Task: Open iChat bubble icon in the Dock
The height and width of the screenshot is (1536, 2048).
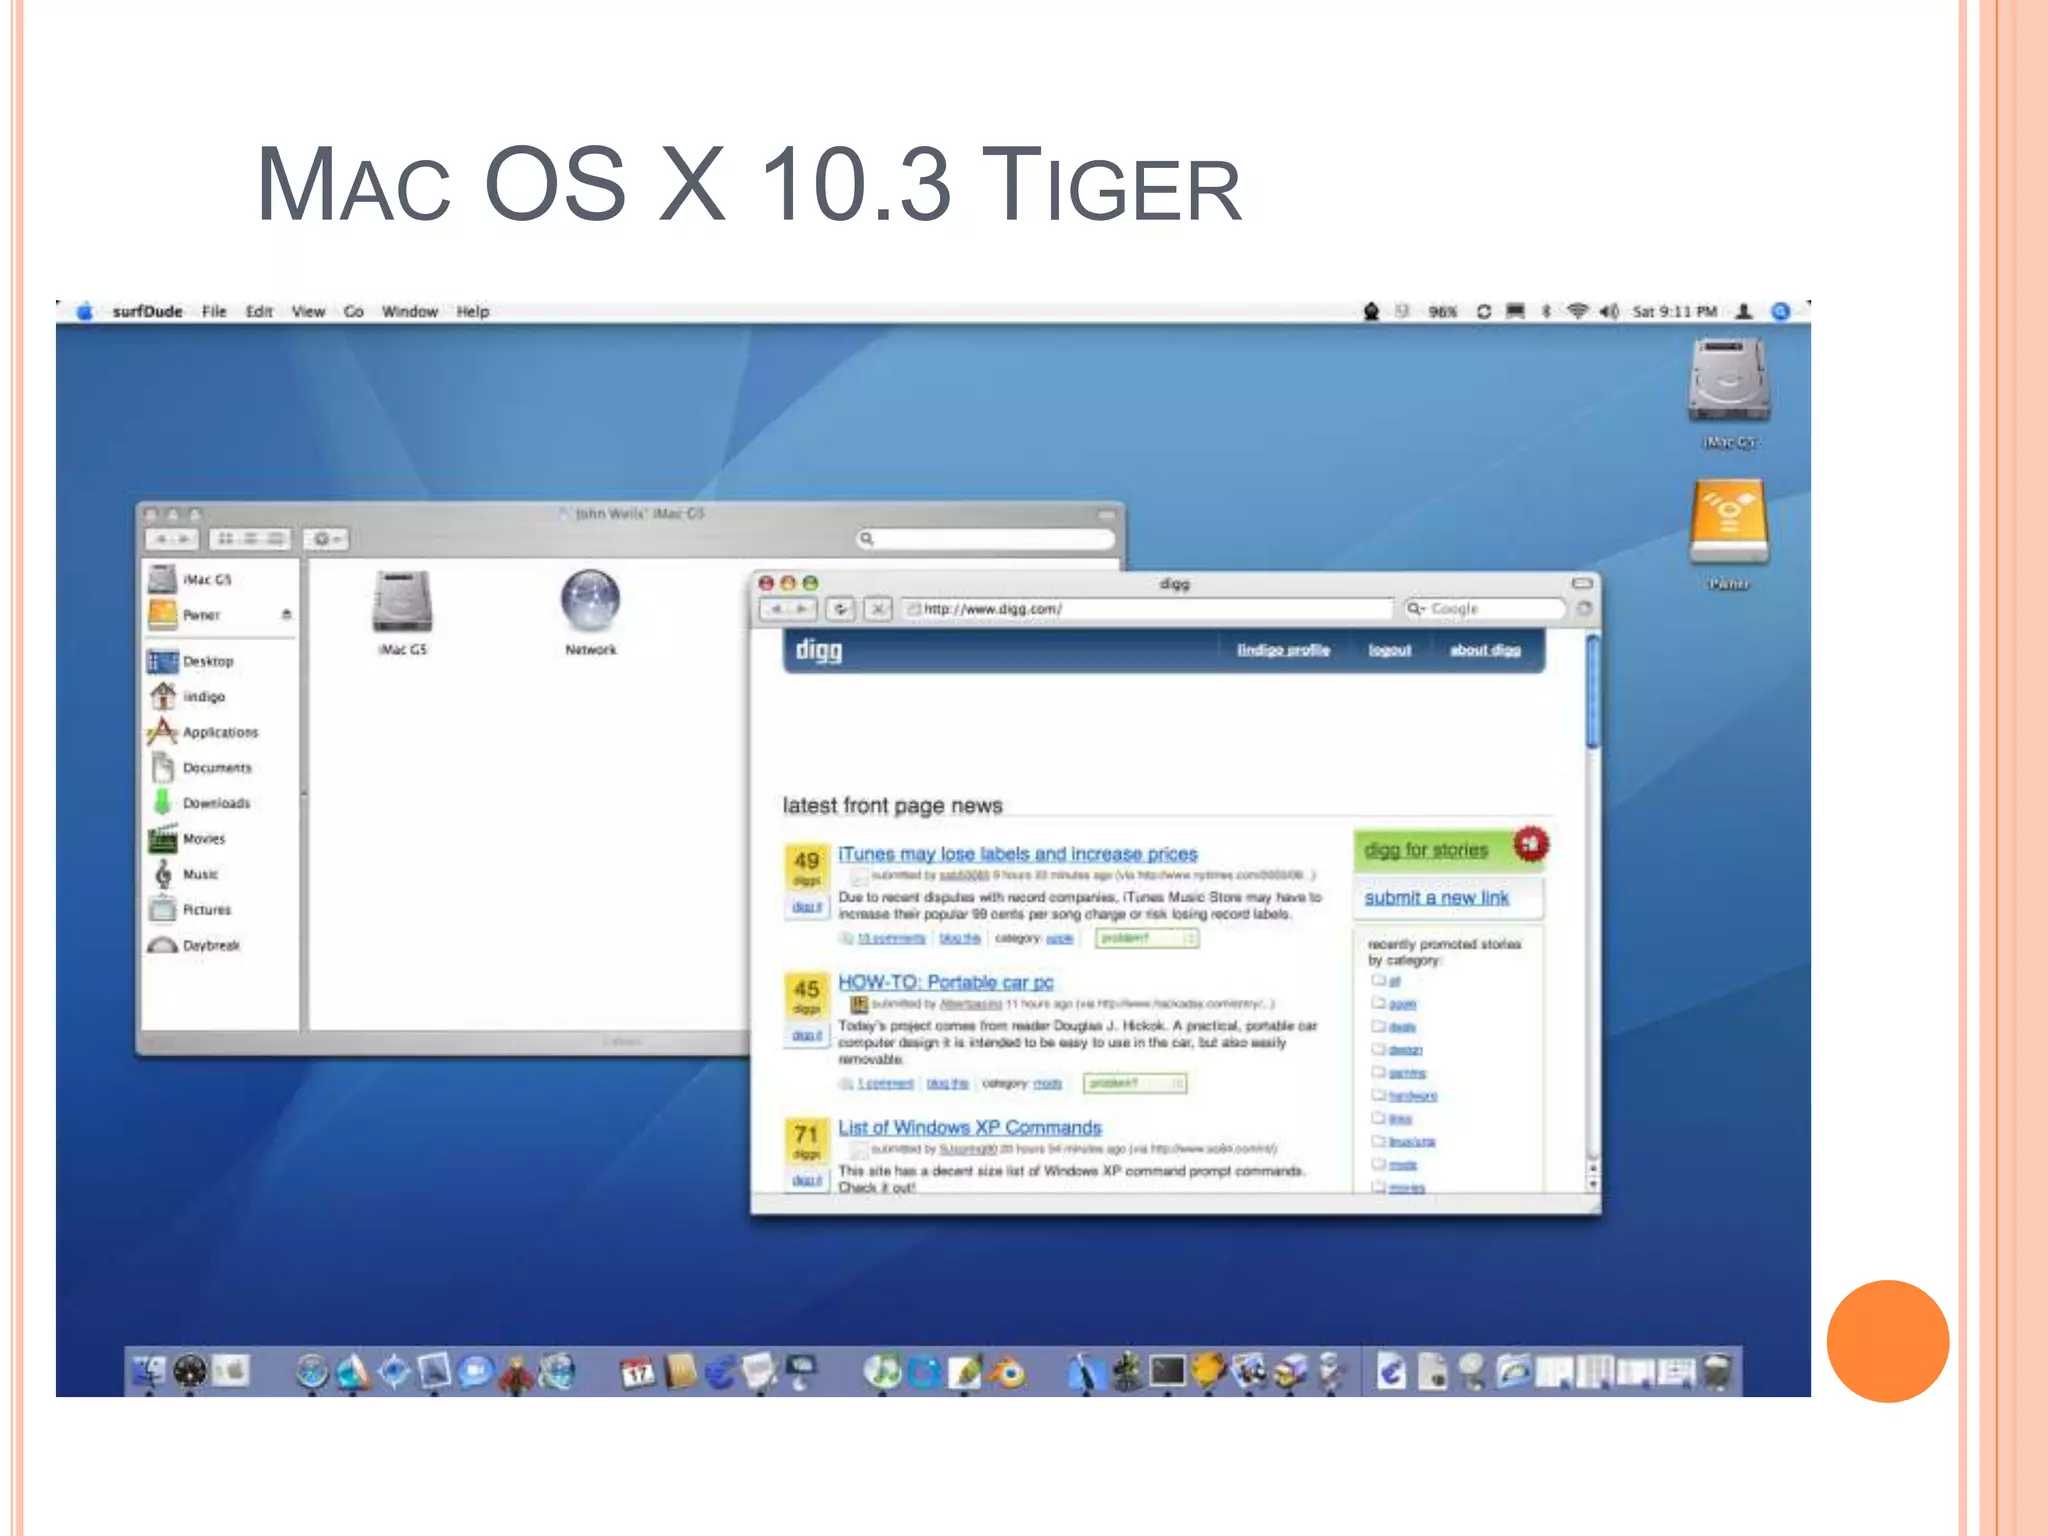Action: tap(475, 1371)
